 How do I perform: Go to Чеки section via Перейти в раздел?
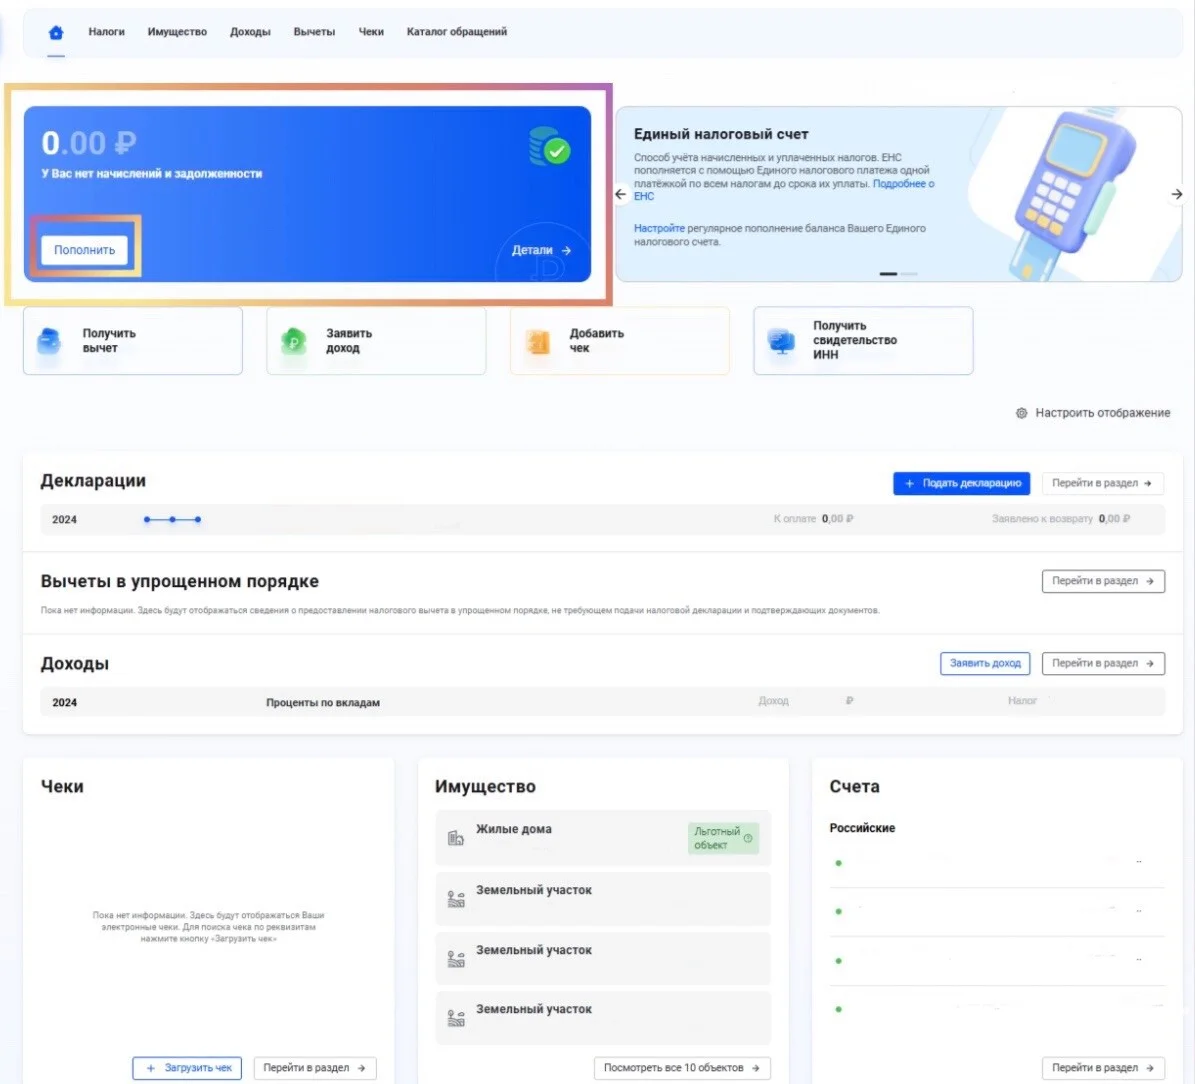pyautogui.click(x=315, y=1068)
